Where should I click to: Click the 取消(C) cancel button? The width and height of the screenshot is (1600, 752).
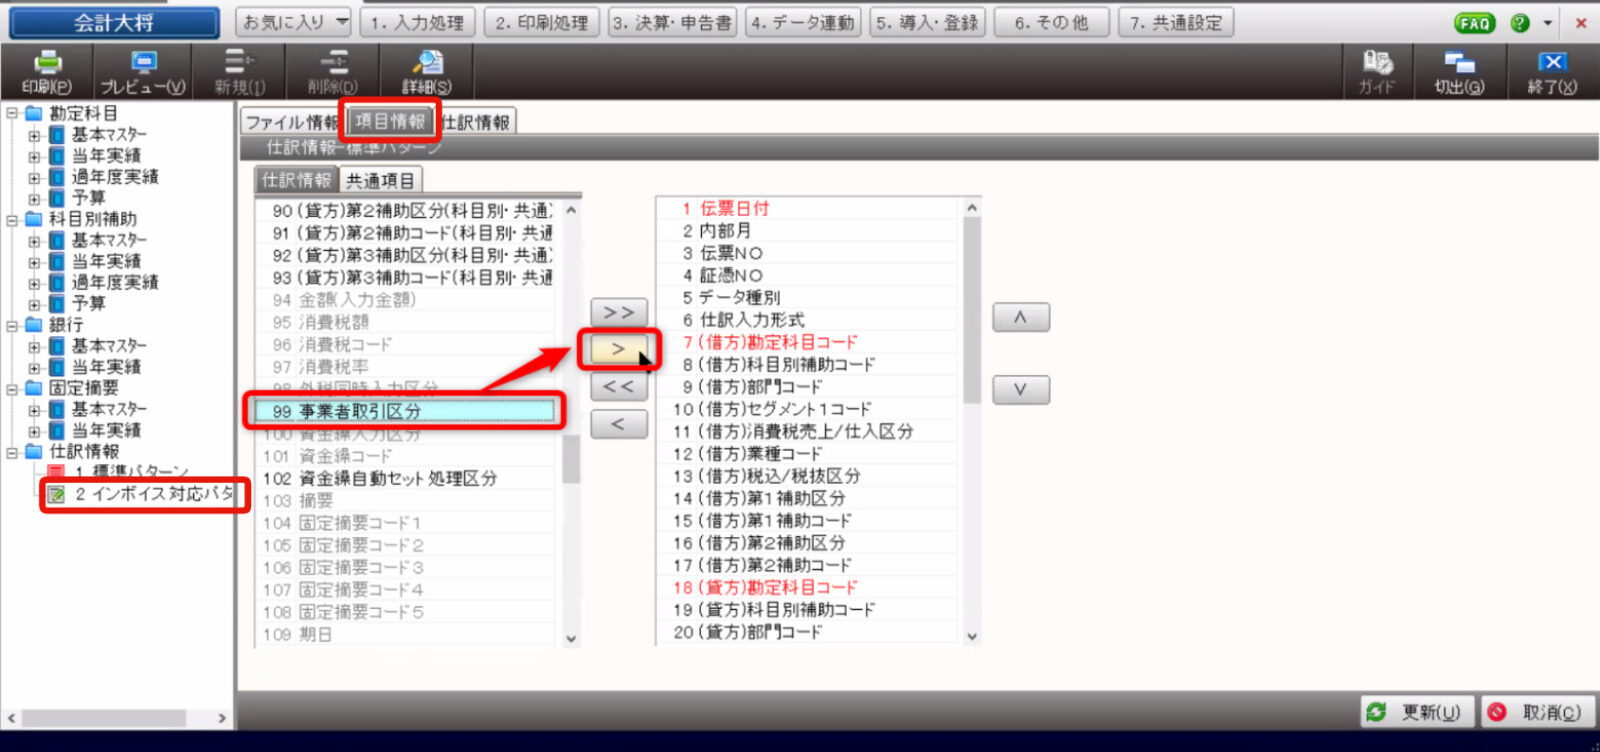click(1538, 712)
